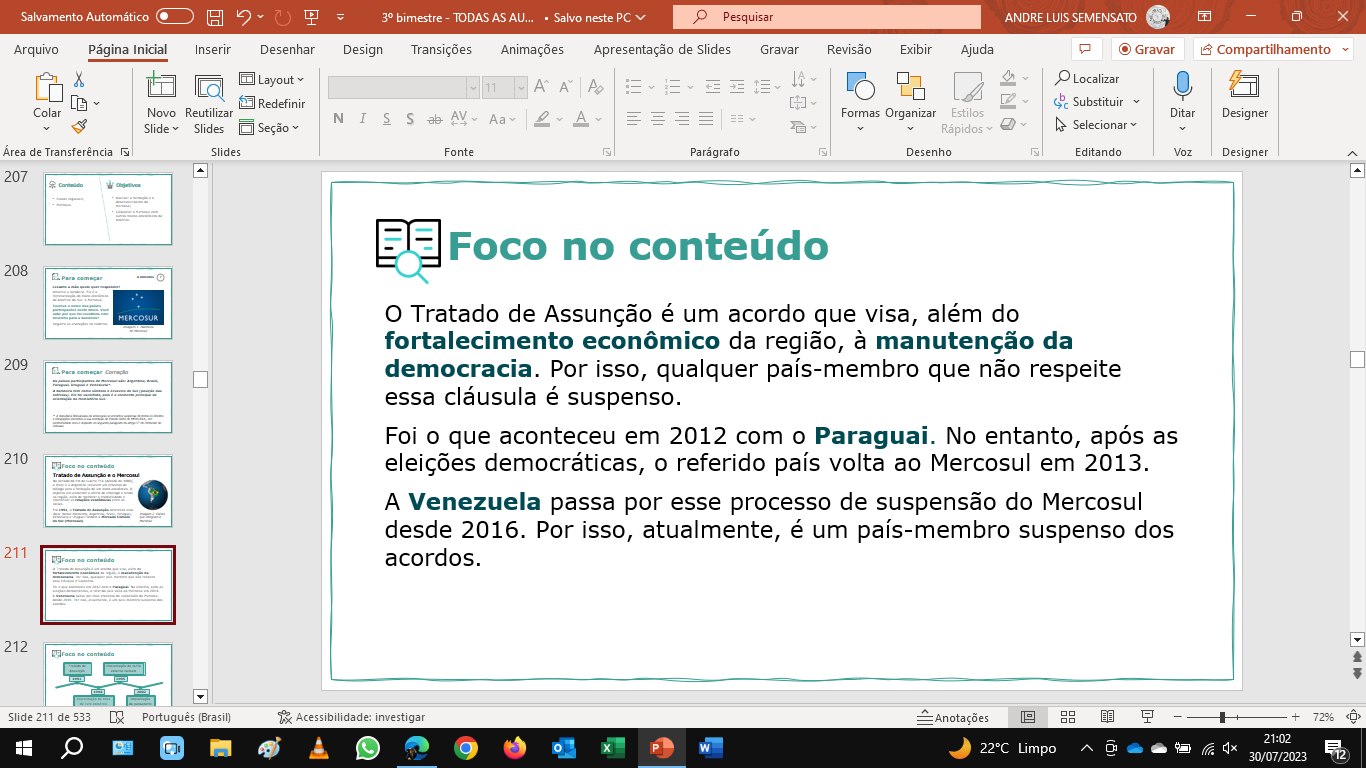Screen dimensions: 1366x768
Task: Click the text highlight color icon
Action: (x=541, y=118)
